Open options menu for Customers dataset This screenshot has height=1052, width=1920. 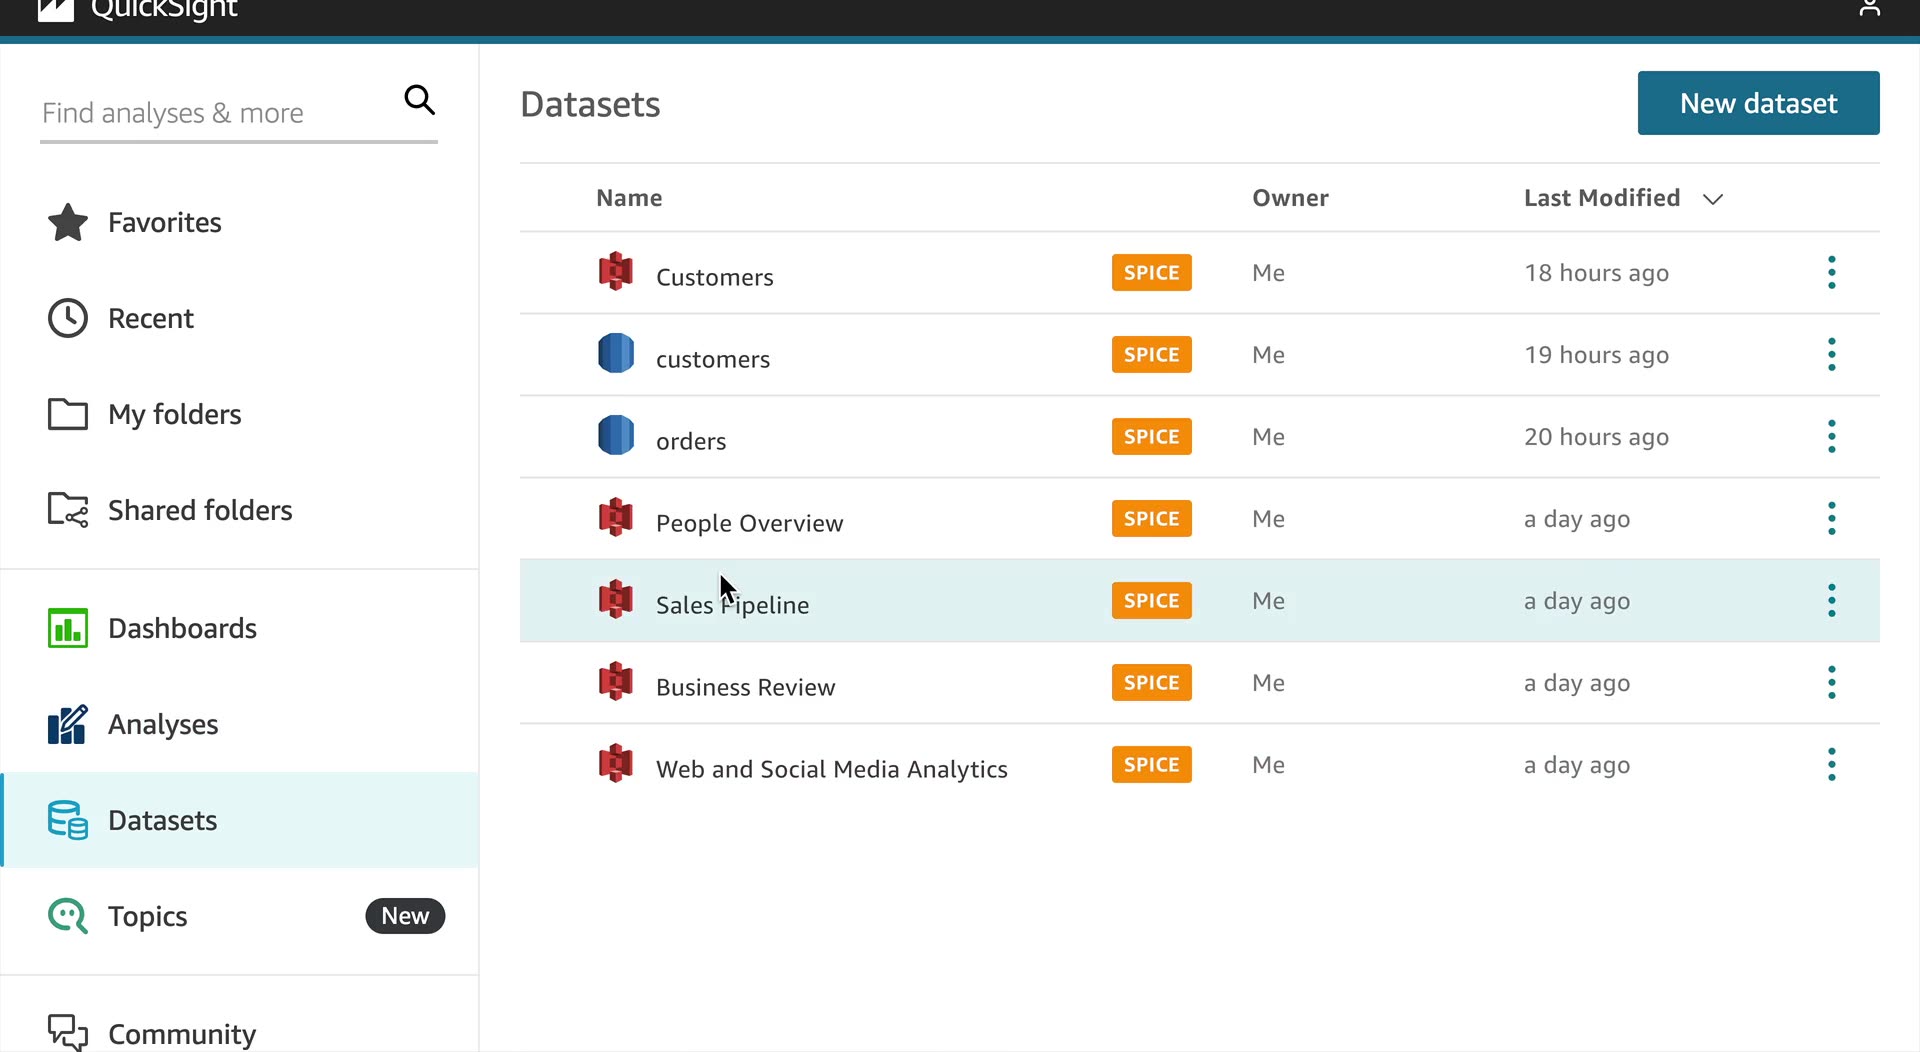1831,273
